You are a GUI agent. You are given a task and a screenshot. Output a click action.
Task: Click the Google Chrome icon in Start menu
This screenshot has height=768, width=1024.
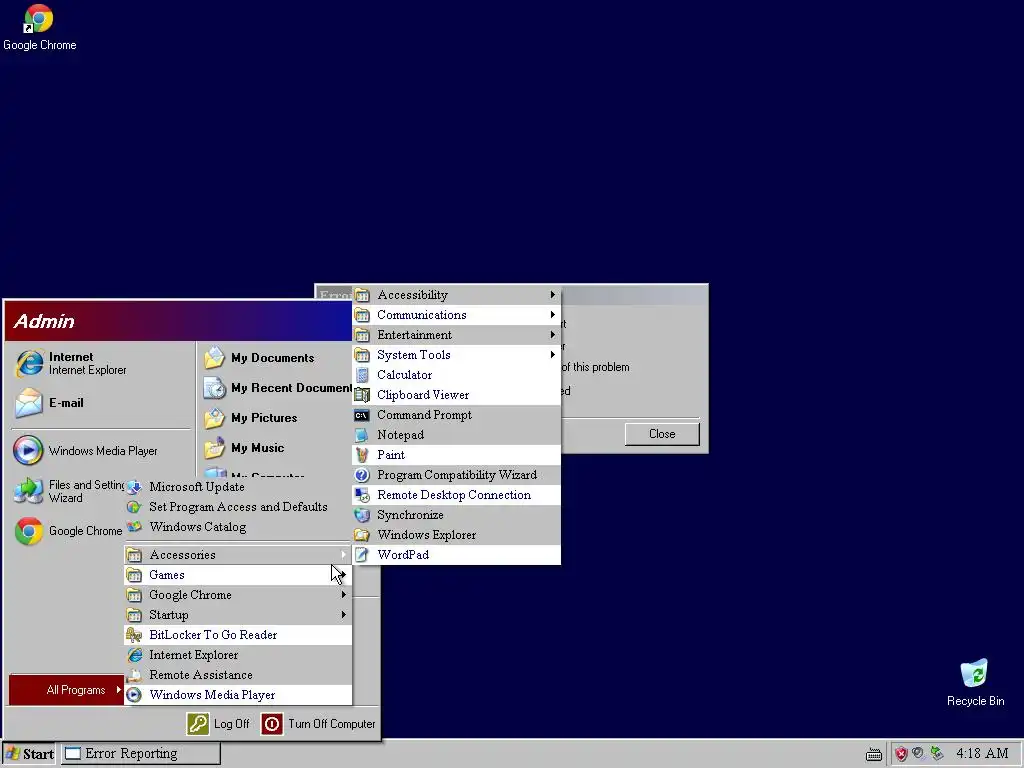coord(29,531)
